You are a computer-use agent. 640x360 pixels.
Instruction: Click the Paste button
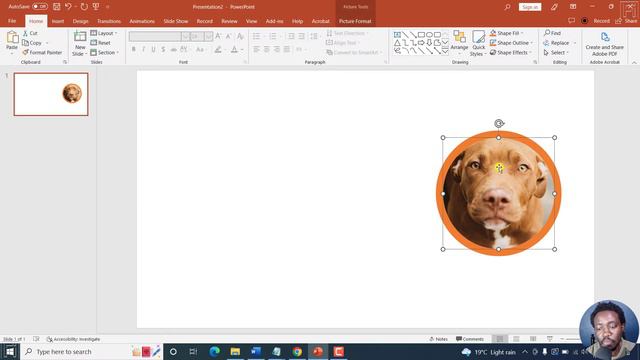(12, 42)
